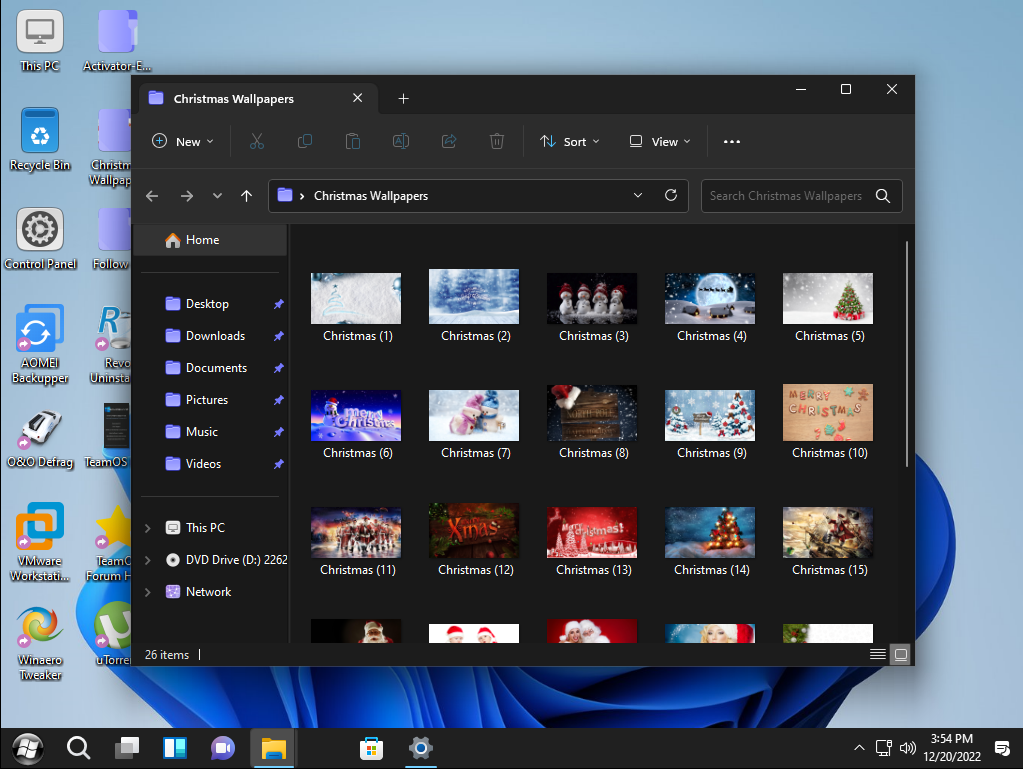The image size is (1023, 769).
Task: Click the Rename icon in toolbar
Action: click(x=401, y=142)
